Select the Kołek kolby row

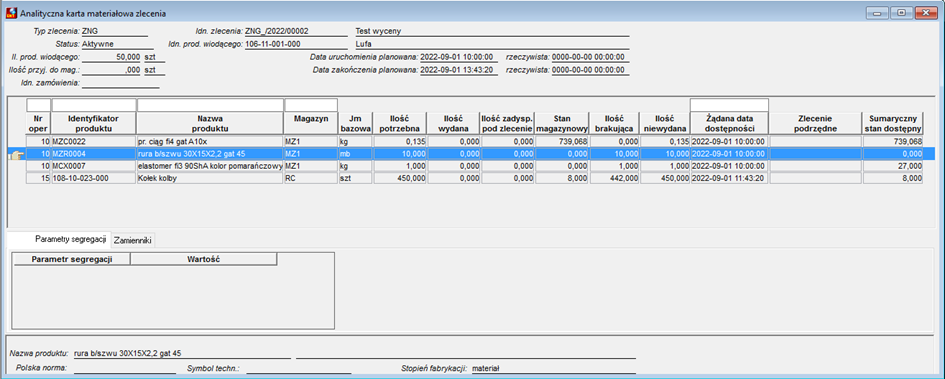[x=474, y=178]
